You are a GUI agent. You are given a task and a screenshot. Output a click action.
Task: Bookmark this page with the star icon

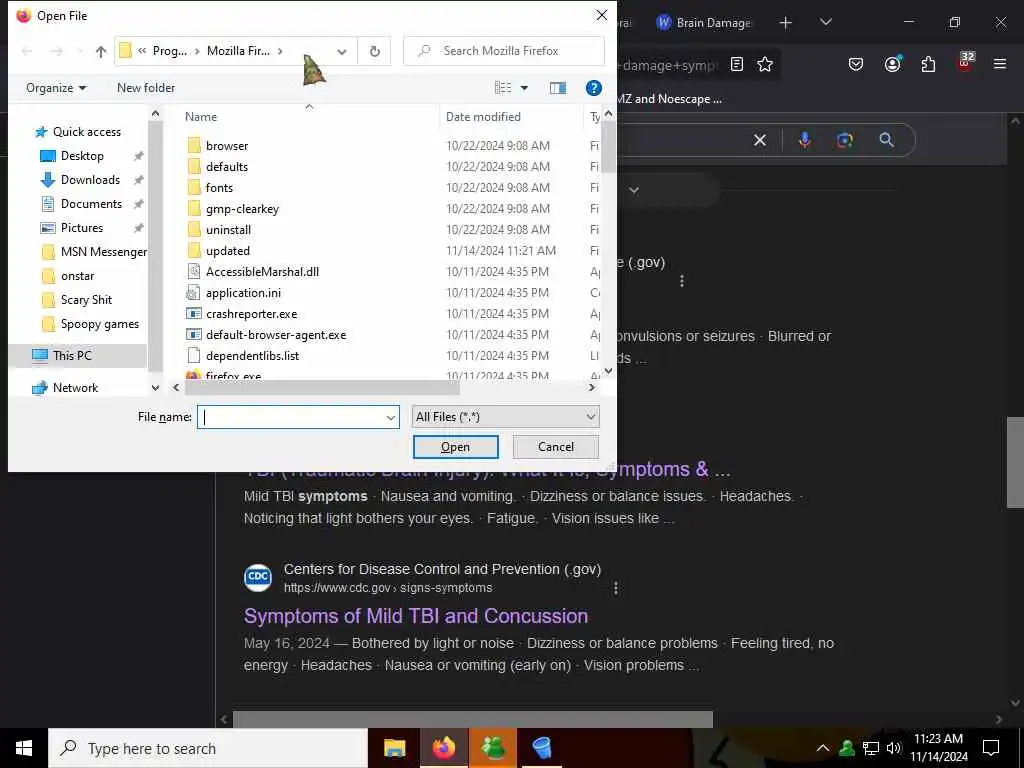pos(765,65)
